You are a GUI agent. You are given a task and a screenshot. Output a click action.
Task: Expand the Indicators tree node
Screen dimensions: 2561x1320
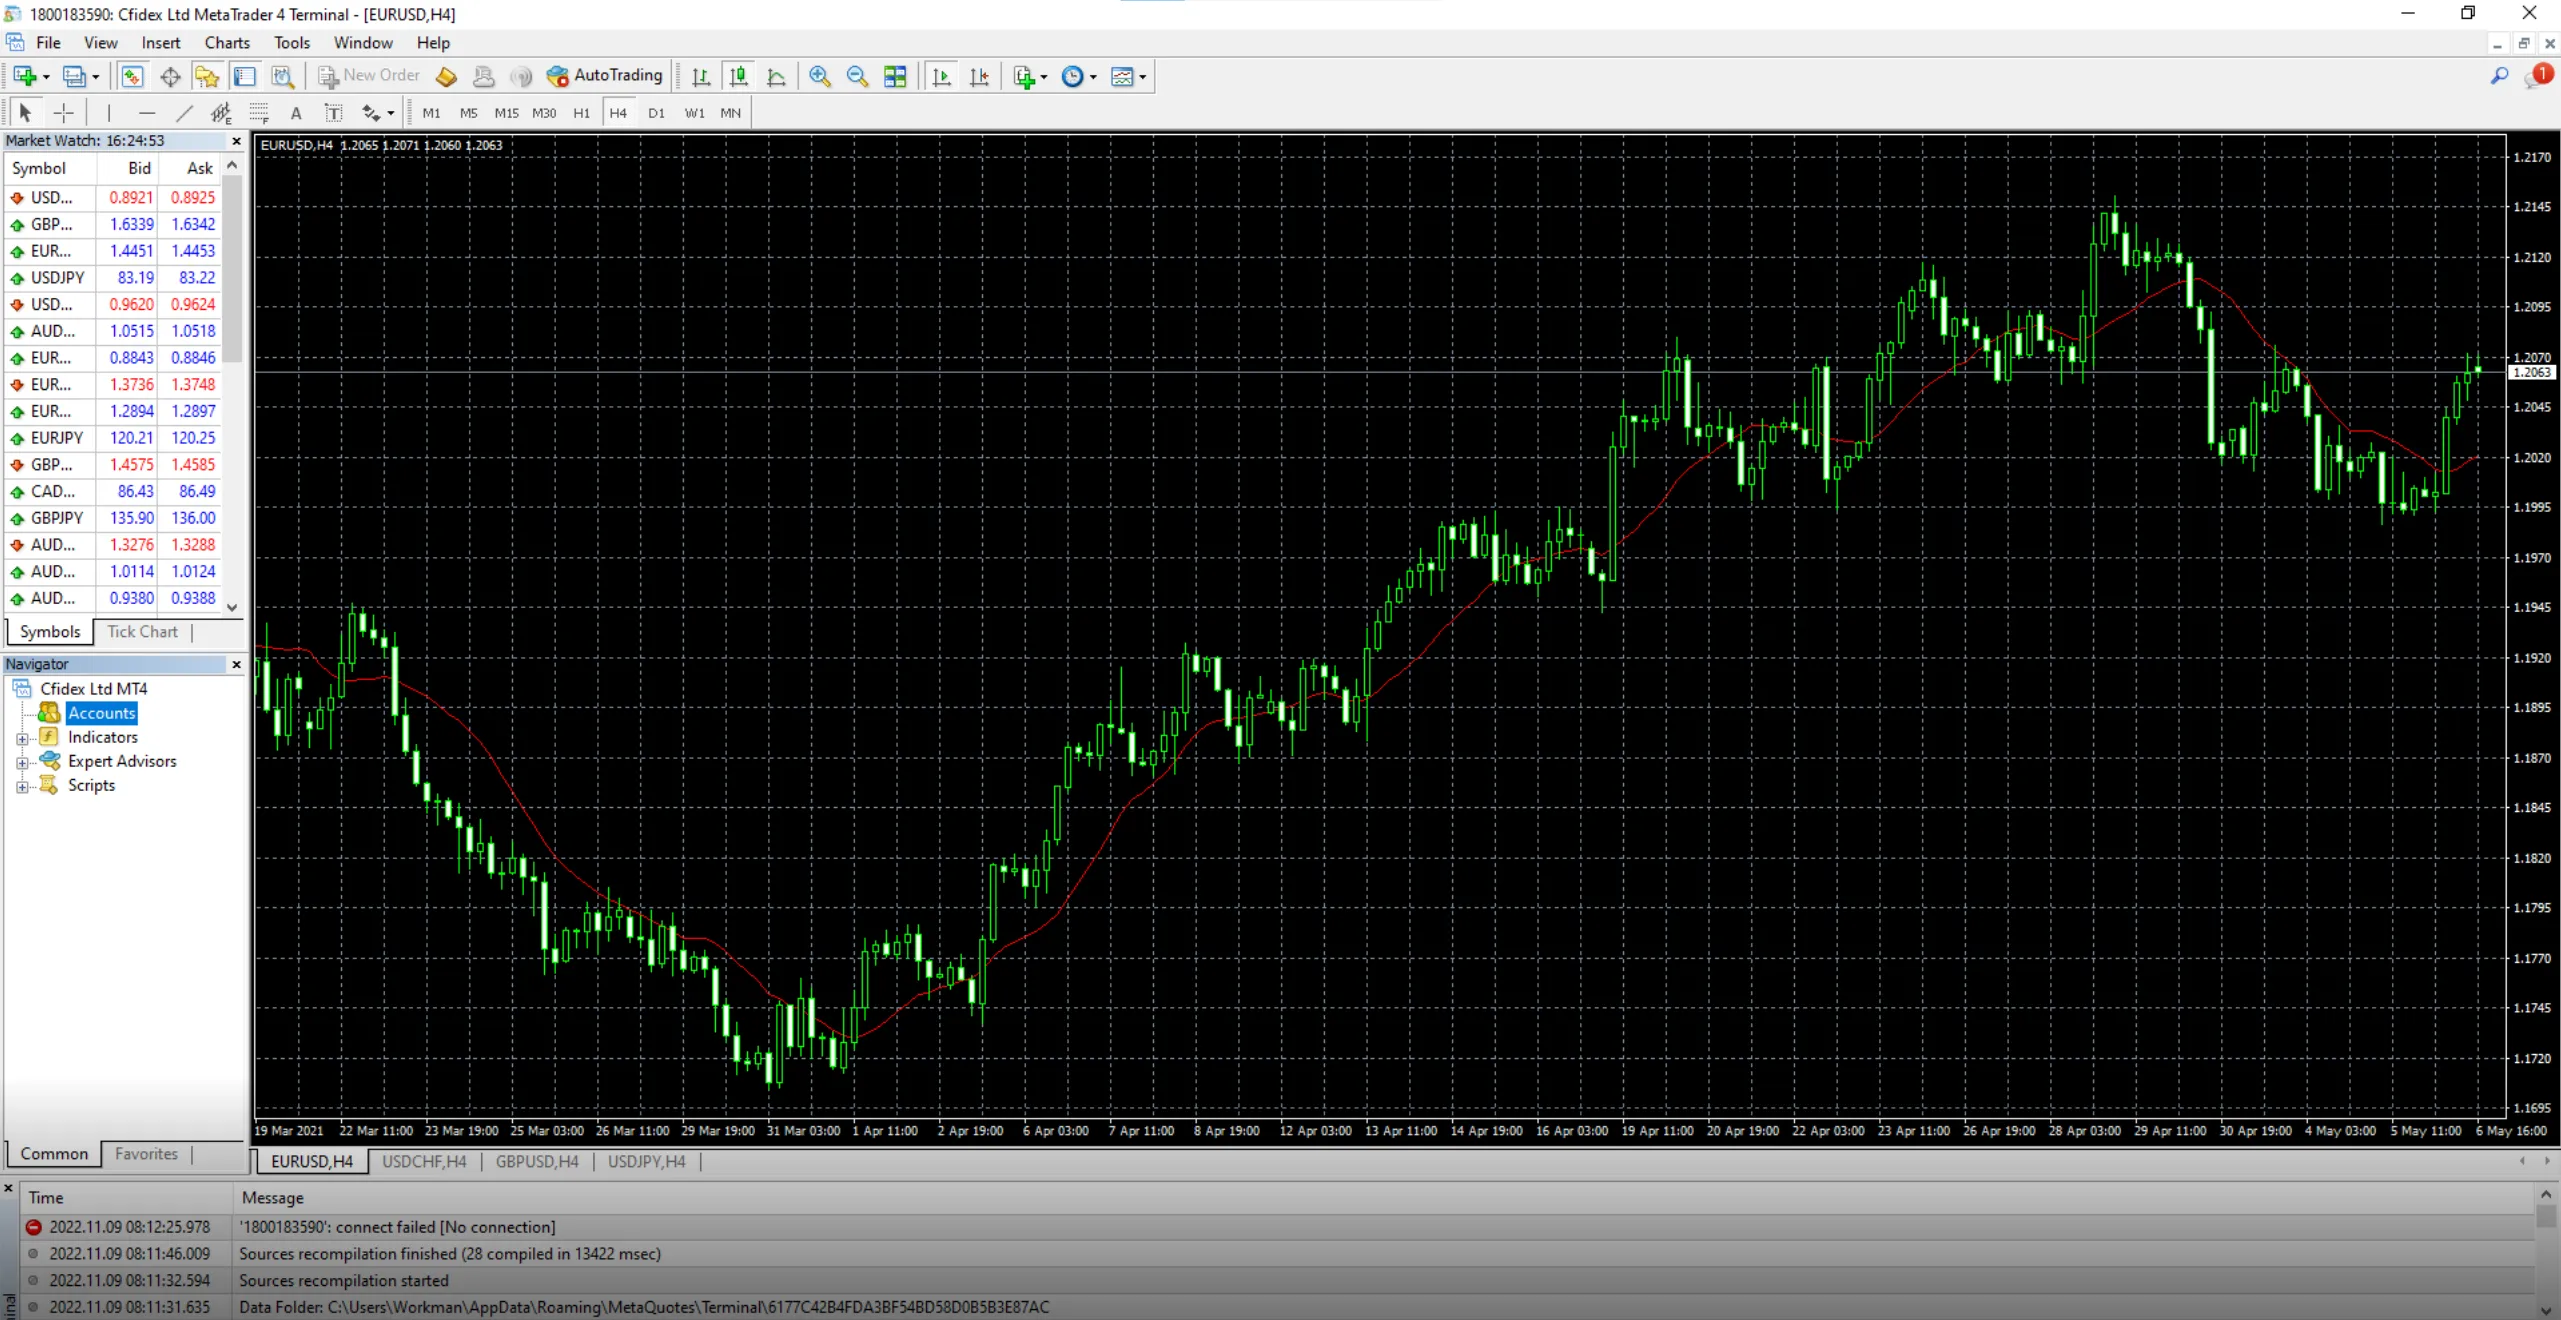pos(22,739)
